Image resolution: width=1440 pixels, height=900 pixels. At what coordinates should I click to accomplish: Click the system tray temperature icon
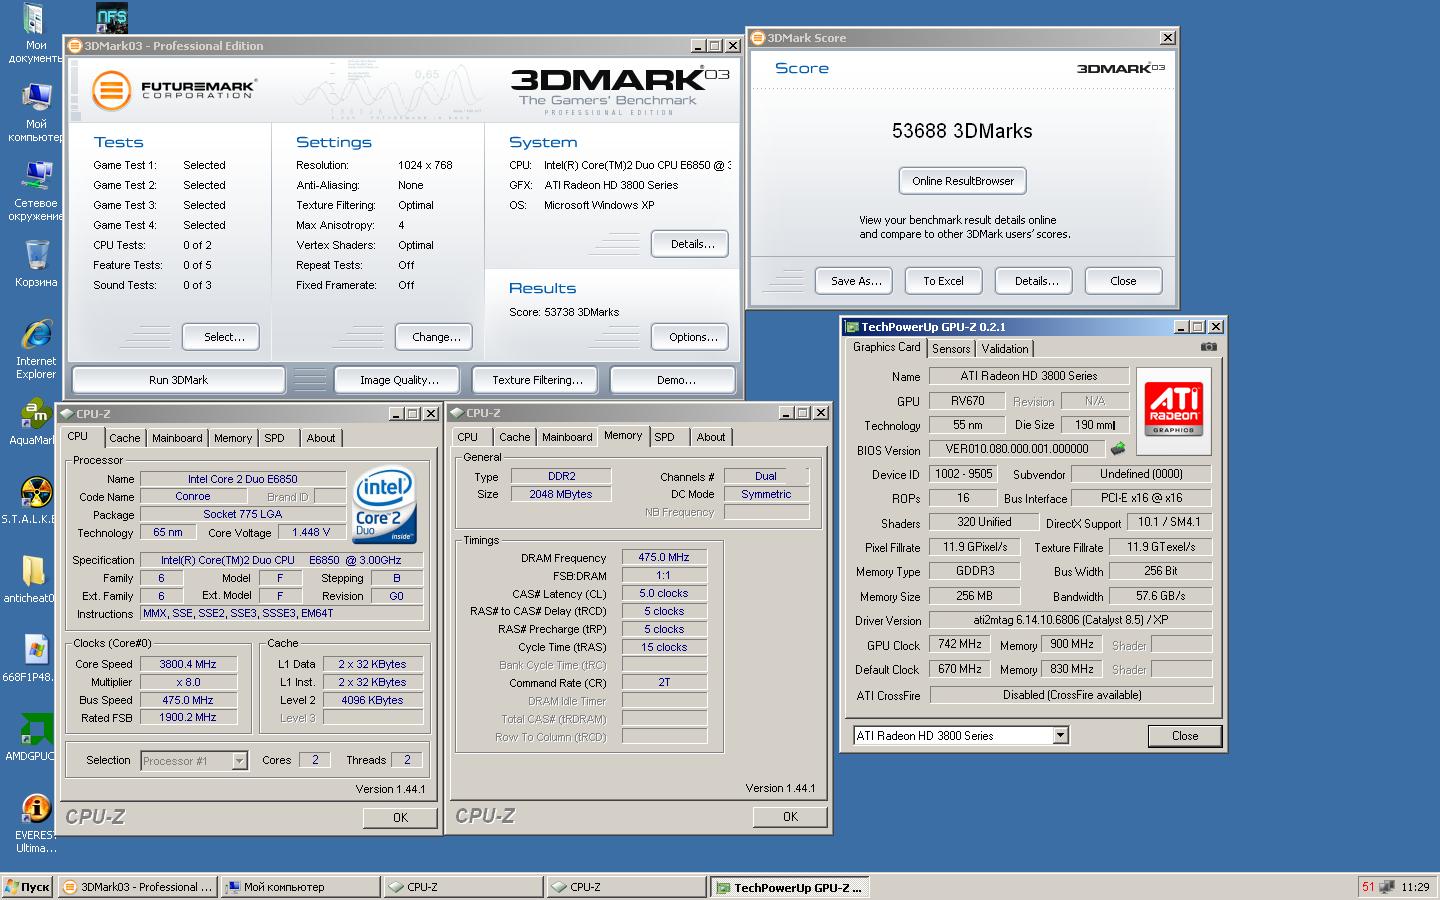tap(1368, 886)
